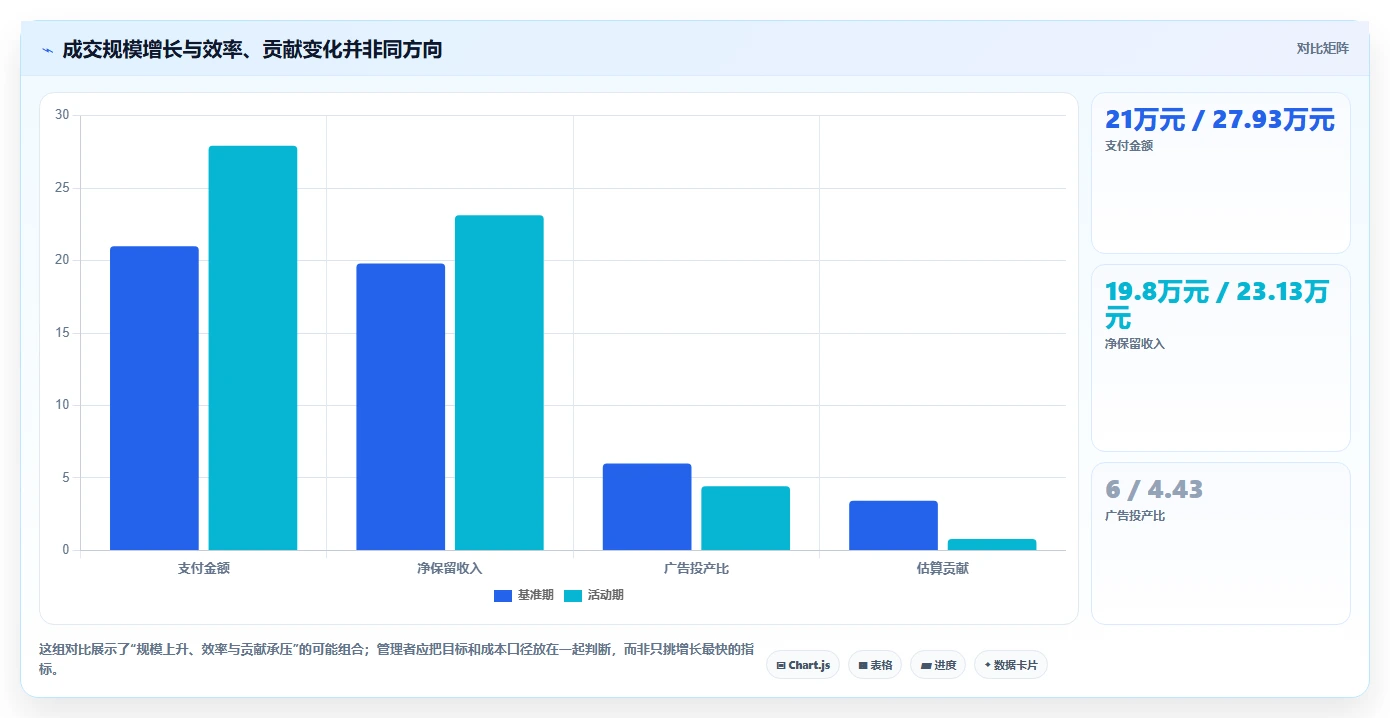Click the sparkle icon in 数据卡片 chip

(987, 665)
